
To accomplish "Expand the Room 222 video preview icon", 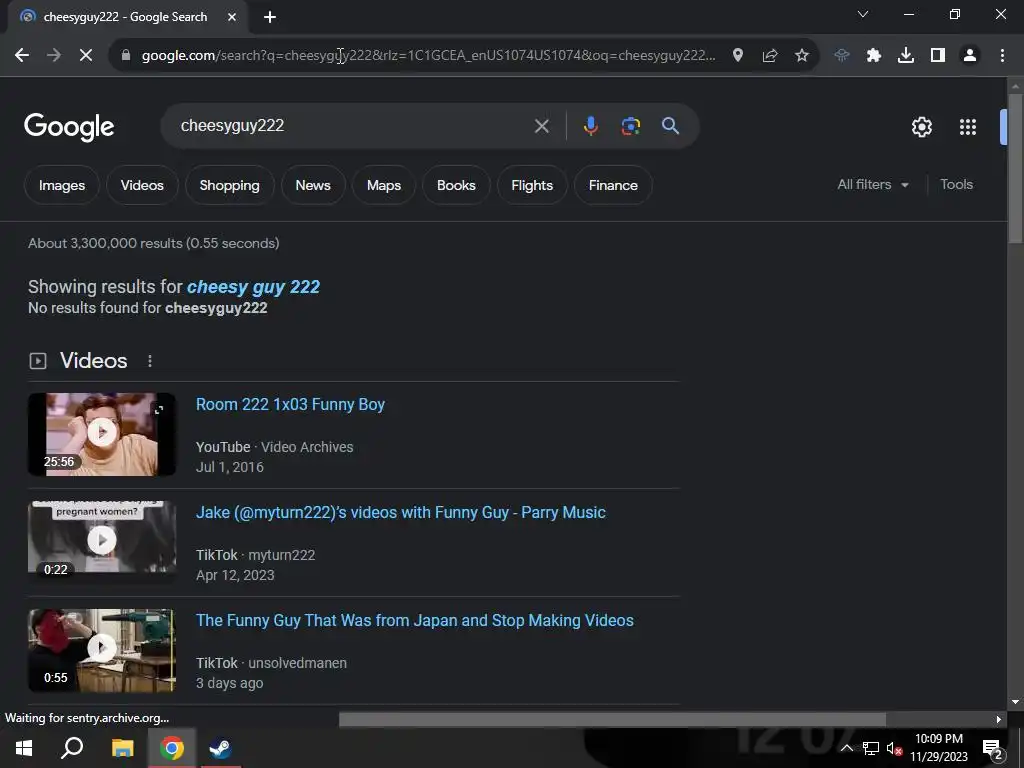I will tap(159, 409).
